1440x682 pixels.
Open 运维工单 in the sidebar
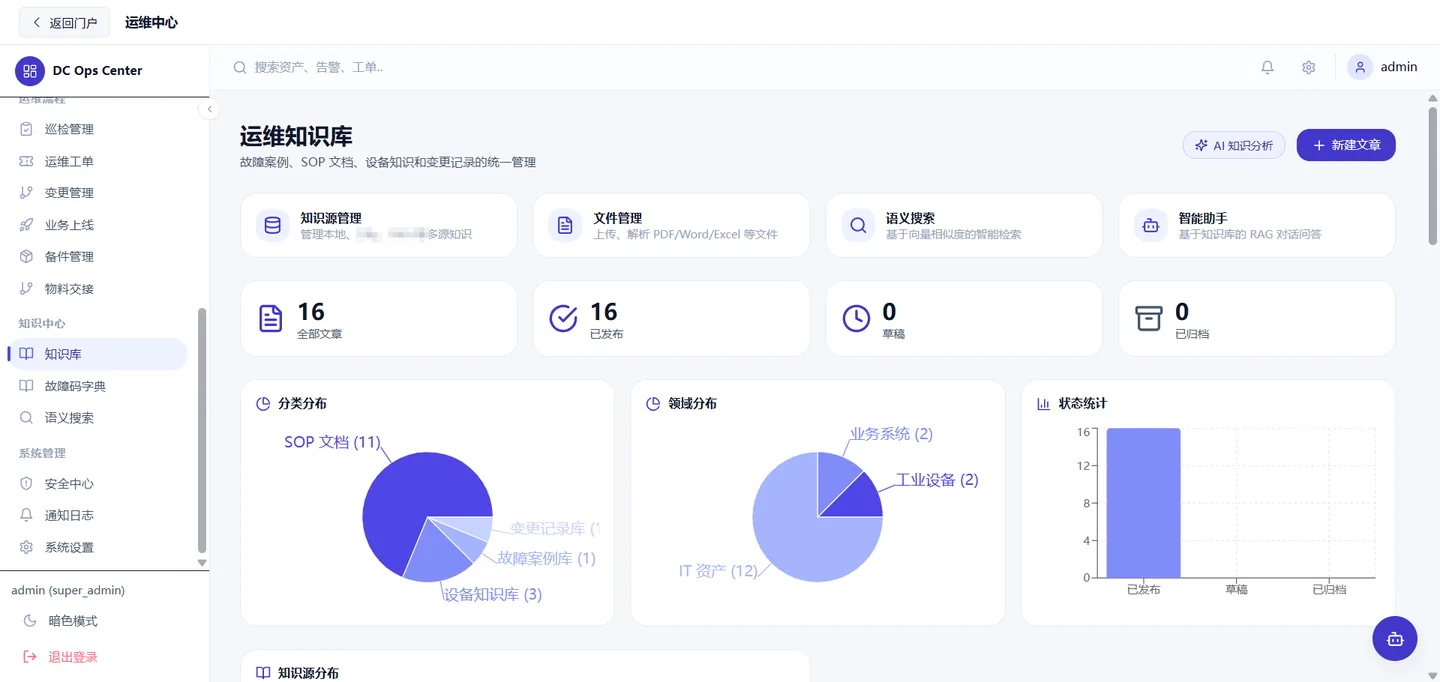click(96, 161)
